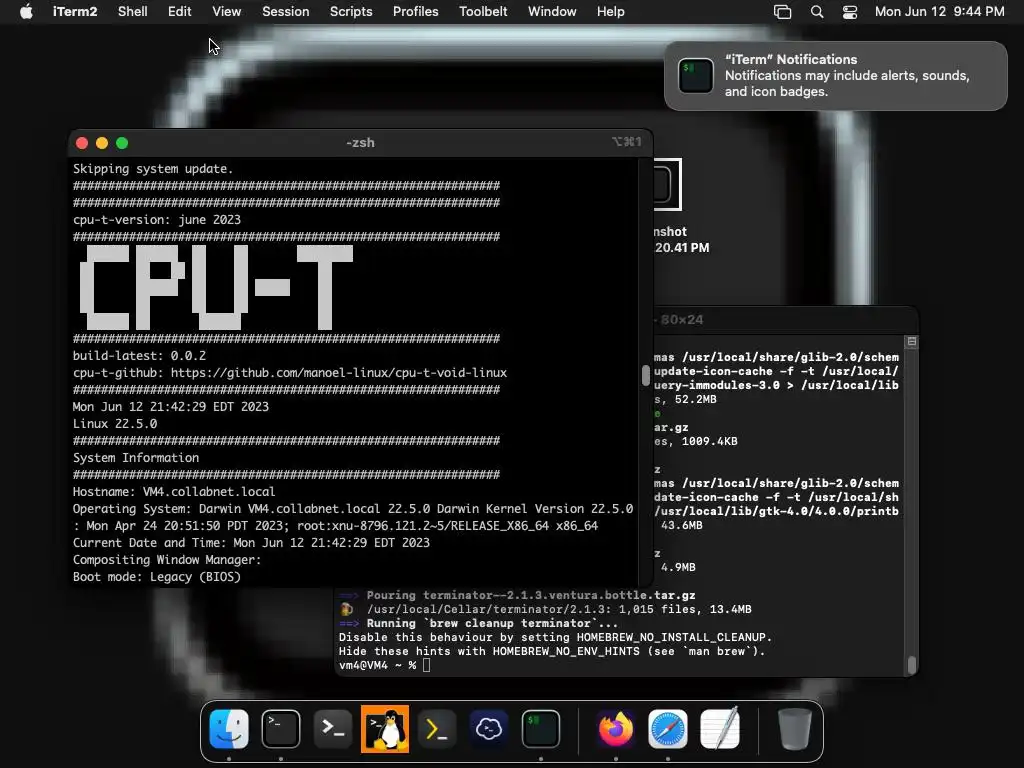Click the 'Pouring terminator' line in back terminal

(x=517, y=595)
